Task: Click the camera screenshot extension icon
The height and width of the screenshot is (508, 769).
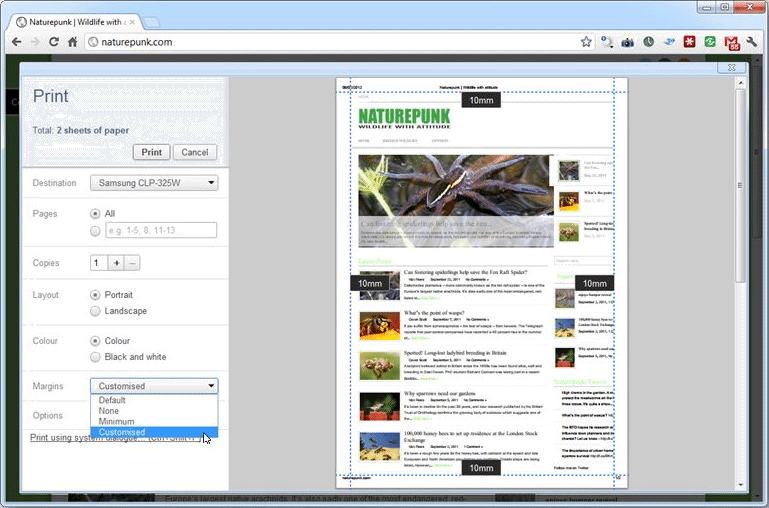Action: pos(628,43)
